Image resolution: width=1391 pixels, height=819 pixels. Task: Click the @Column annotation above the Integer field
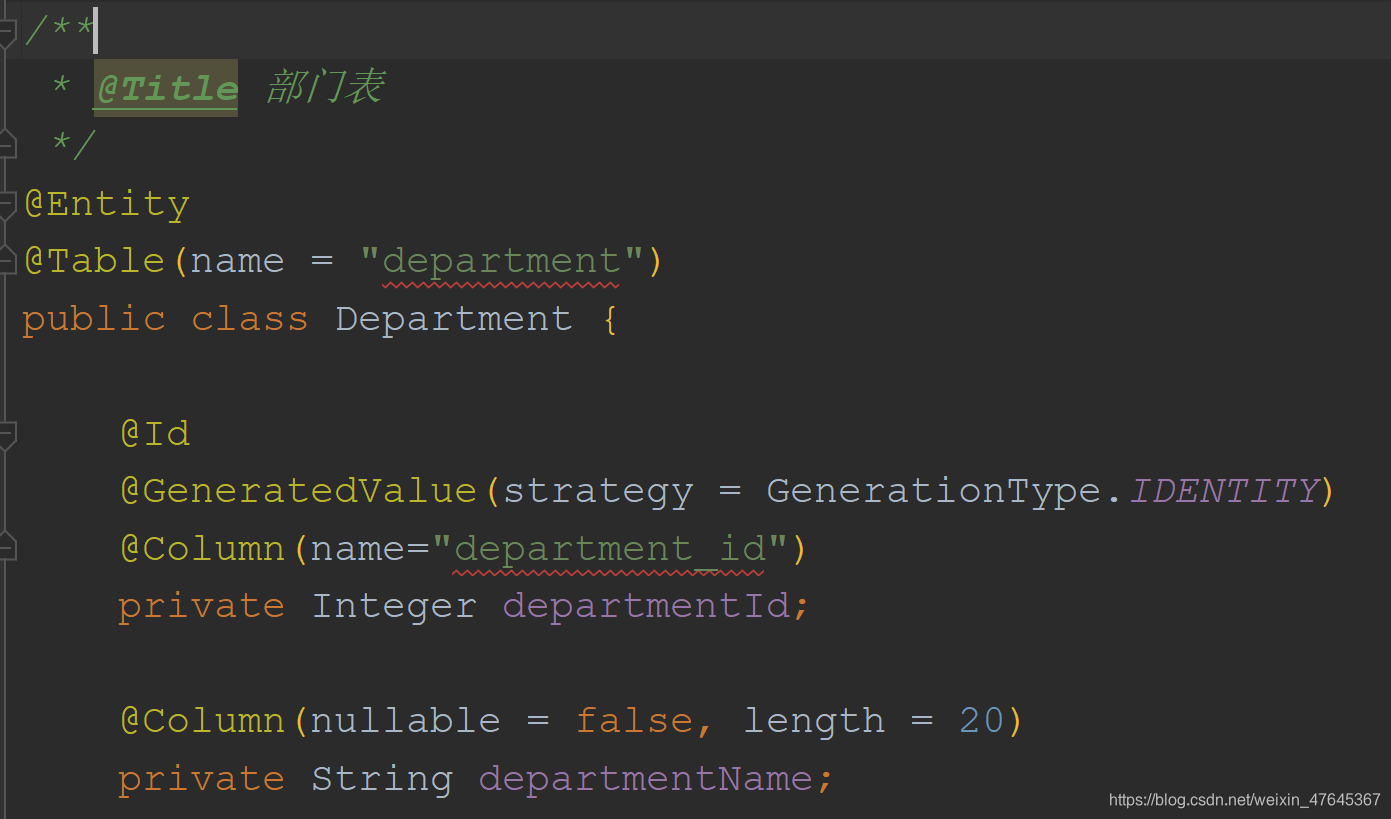[x=202, y=549]
